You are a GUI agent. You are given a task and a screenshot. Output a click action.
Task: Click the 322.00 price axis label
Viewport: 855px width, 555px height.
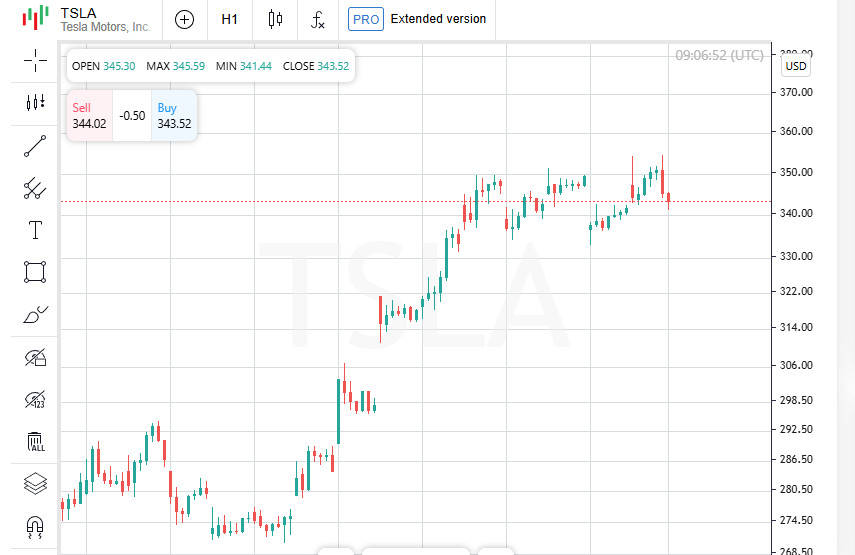point(796,291)
